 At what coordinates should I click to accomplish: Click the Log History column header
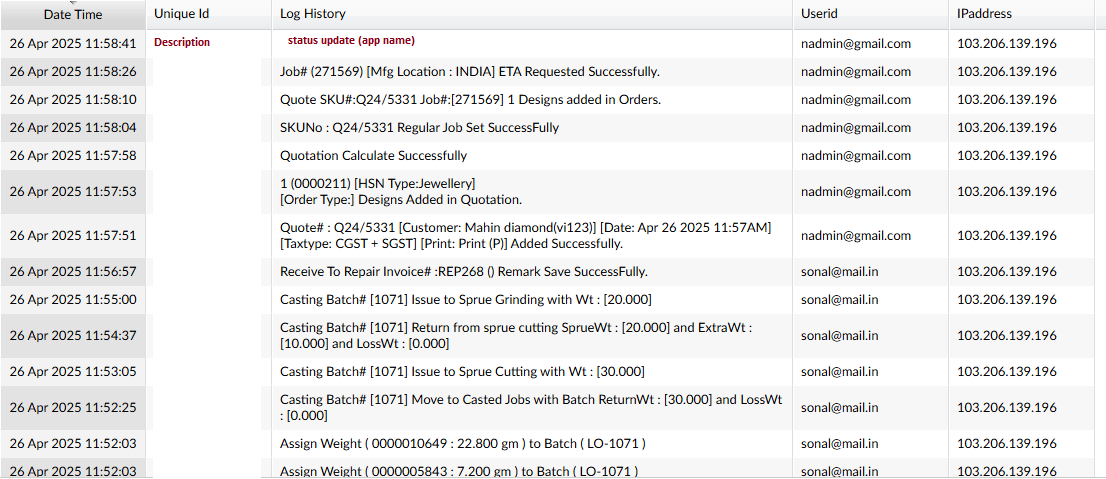coord(313,14)
